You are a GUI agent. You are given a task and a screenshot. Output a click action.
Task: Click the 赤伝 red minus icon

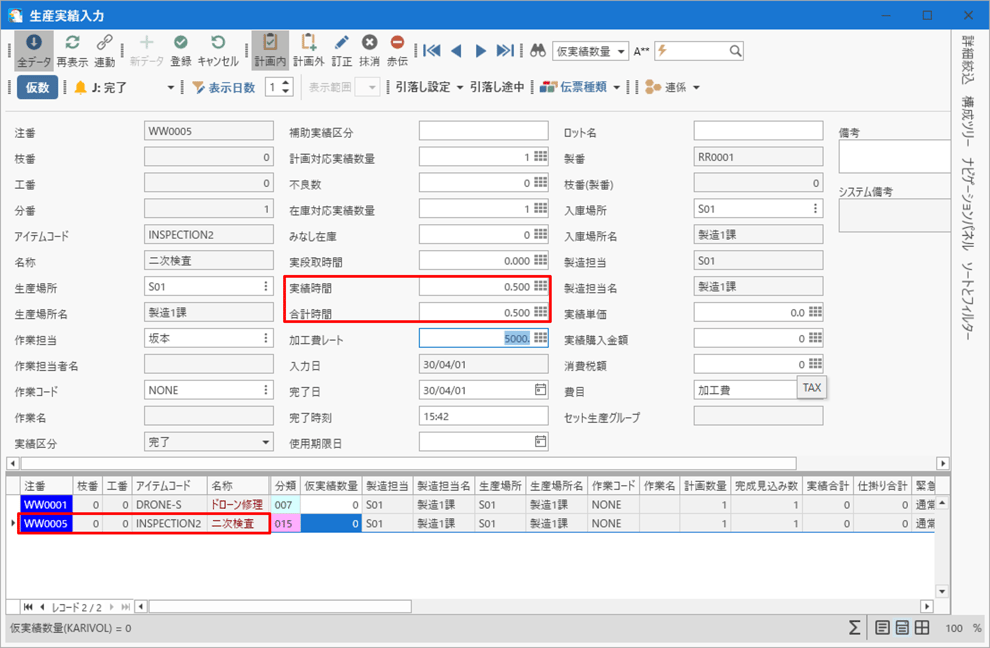pos(397,43)
